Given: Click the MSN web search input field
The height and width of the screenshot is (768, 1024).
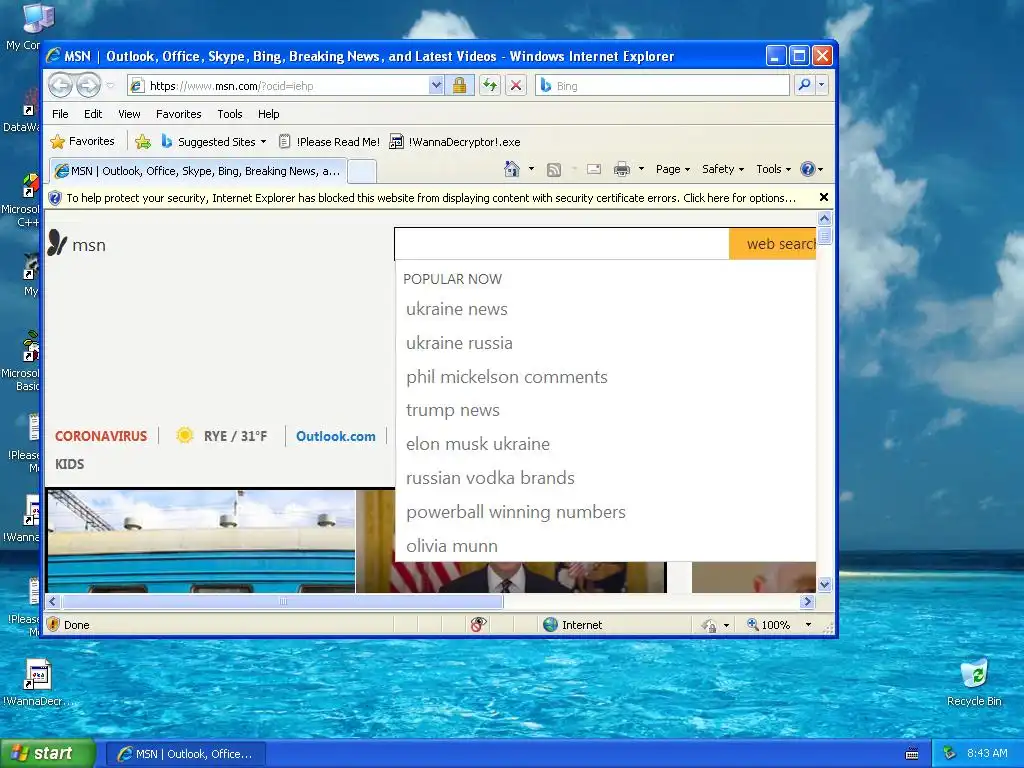Looking at the screenshot, I should (x=562, y=244).
